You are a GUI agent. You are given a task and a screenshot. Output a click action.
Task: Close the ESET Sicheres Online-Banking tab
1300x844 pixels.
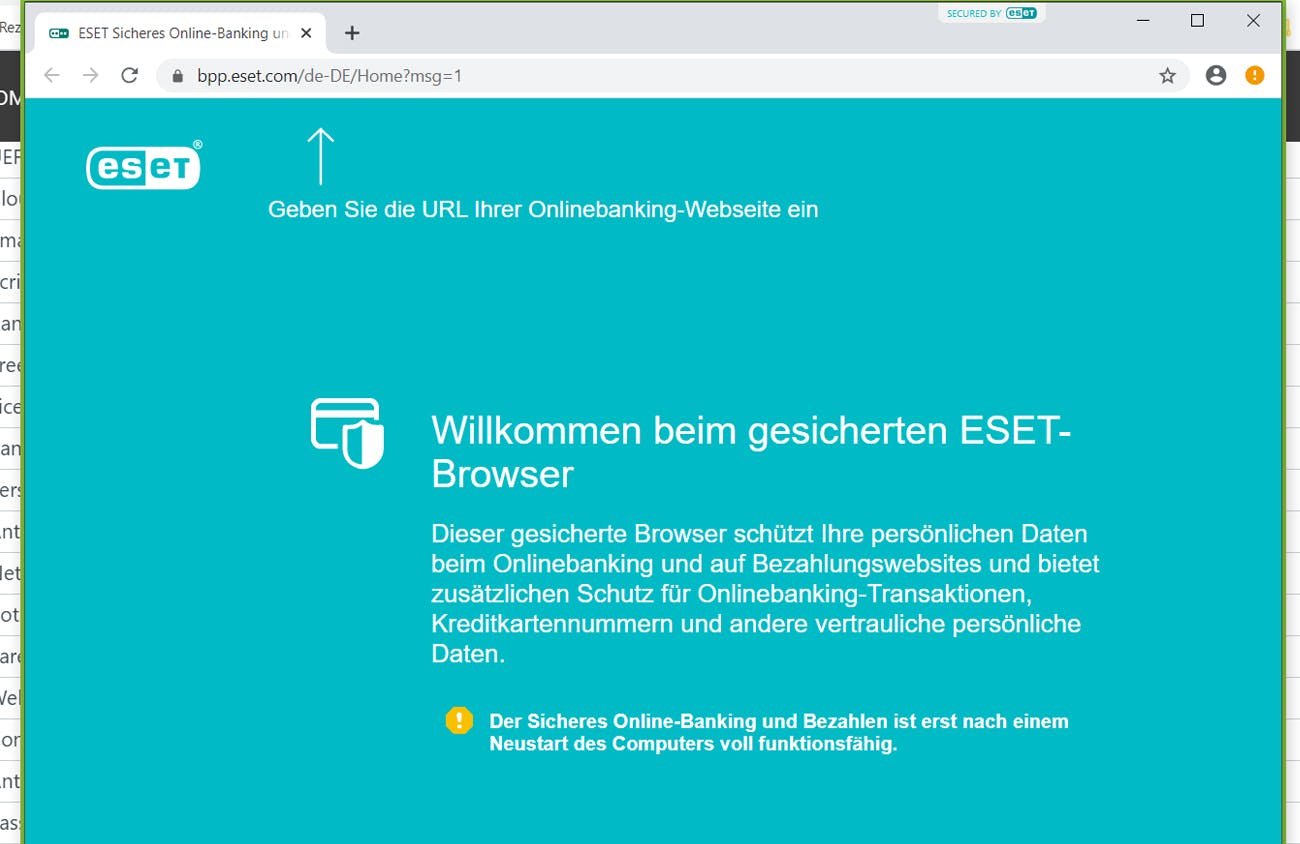306,33
